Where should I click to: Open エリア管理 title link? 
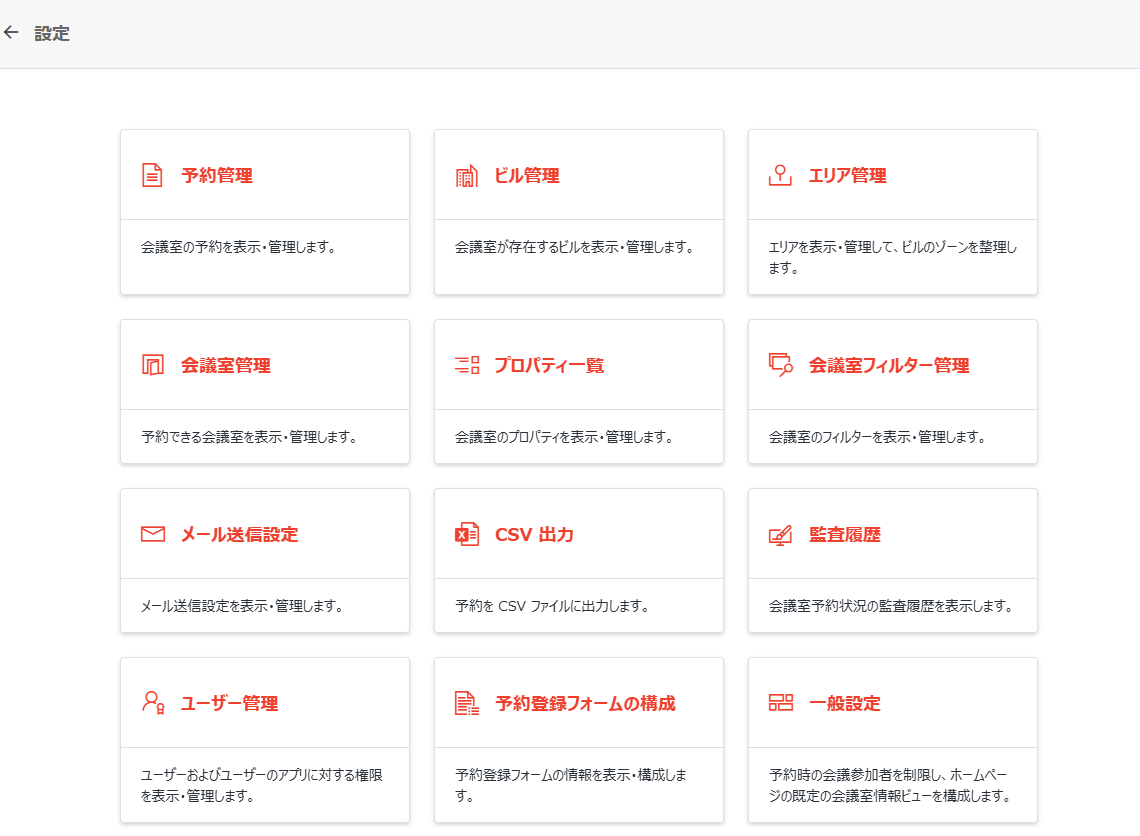pos(848,175)
